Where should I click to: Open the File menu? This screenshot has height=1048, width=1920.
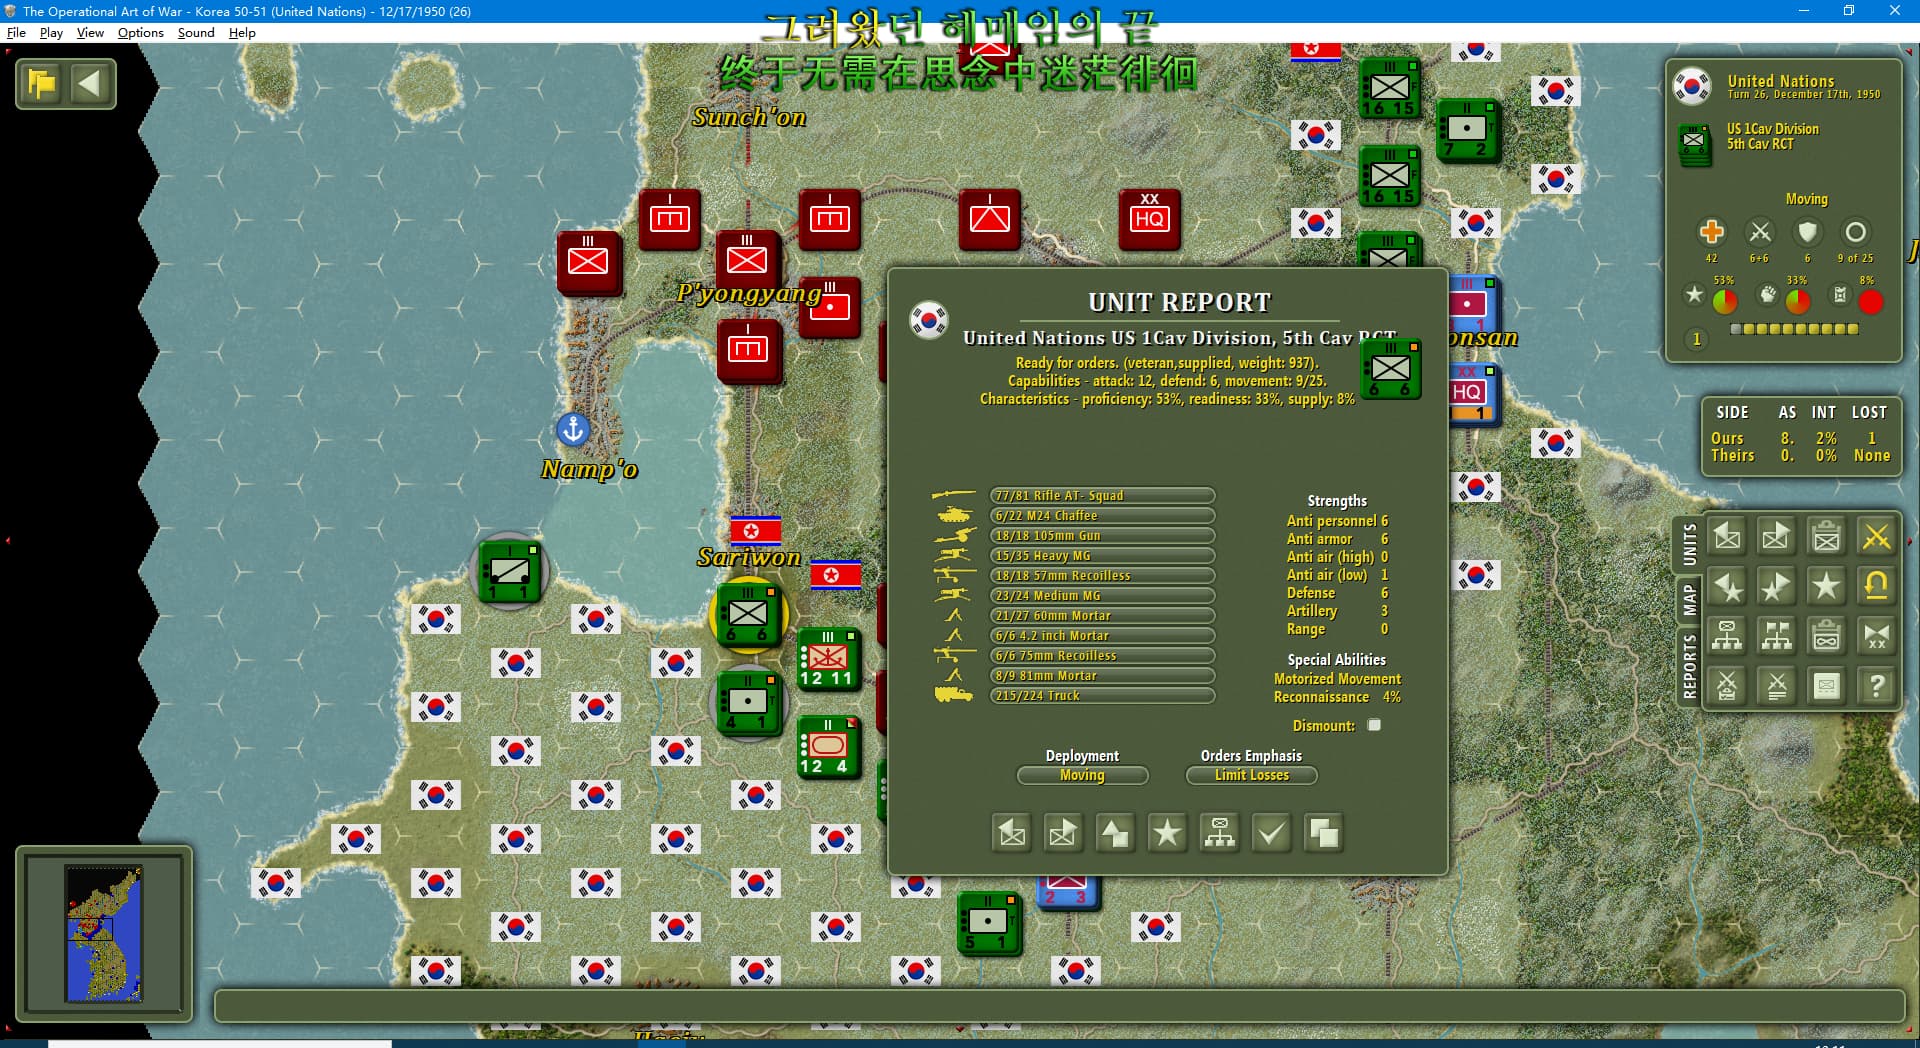[16, 32]
